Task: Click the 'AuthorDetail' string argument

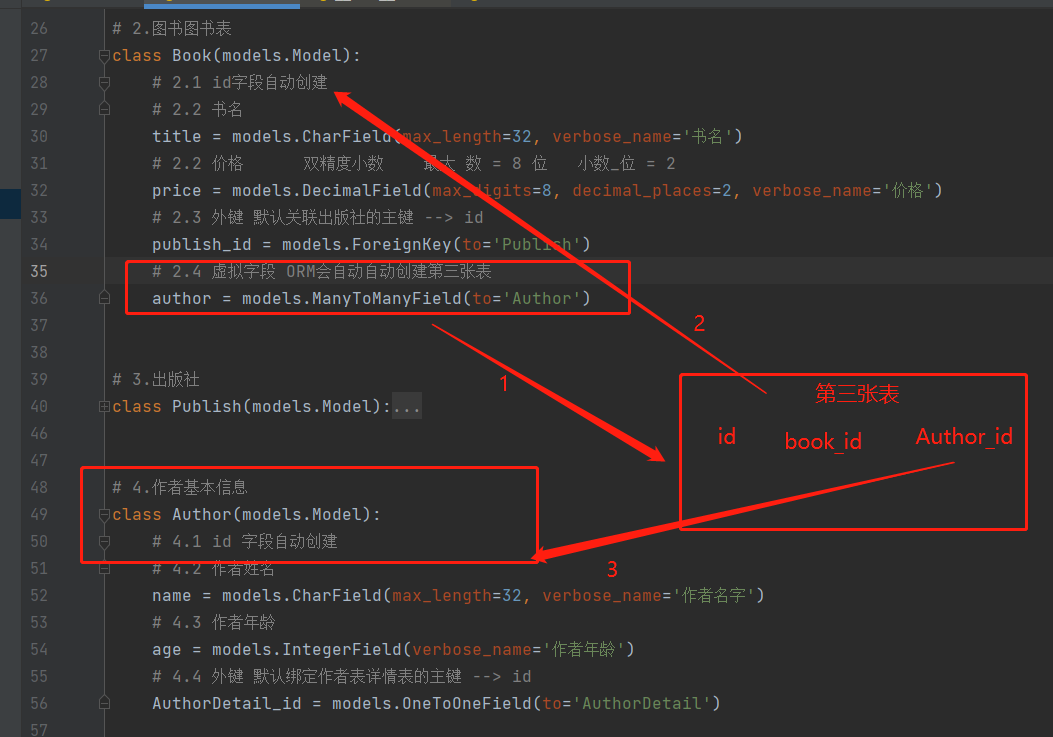Action: tap(641, 703)
